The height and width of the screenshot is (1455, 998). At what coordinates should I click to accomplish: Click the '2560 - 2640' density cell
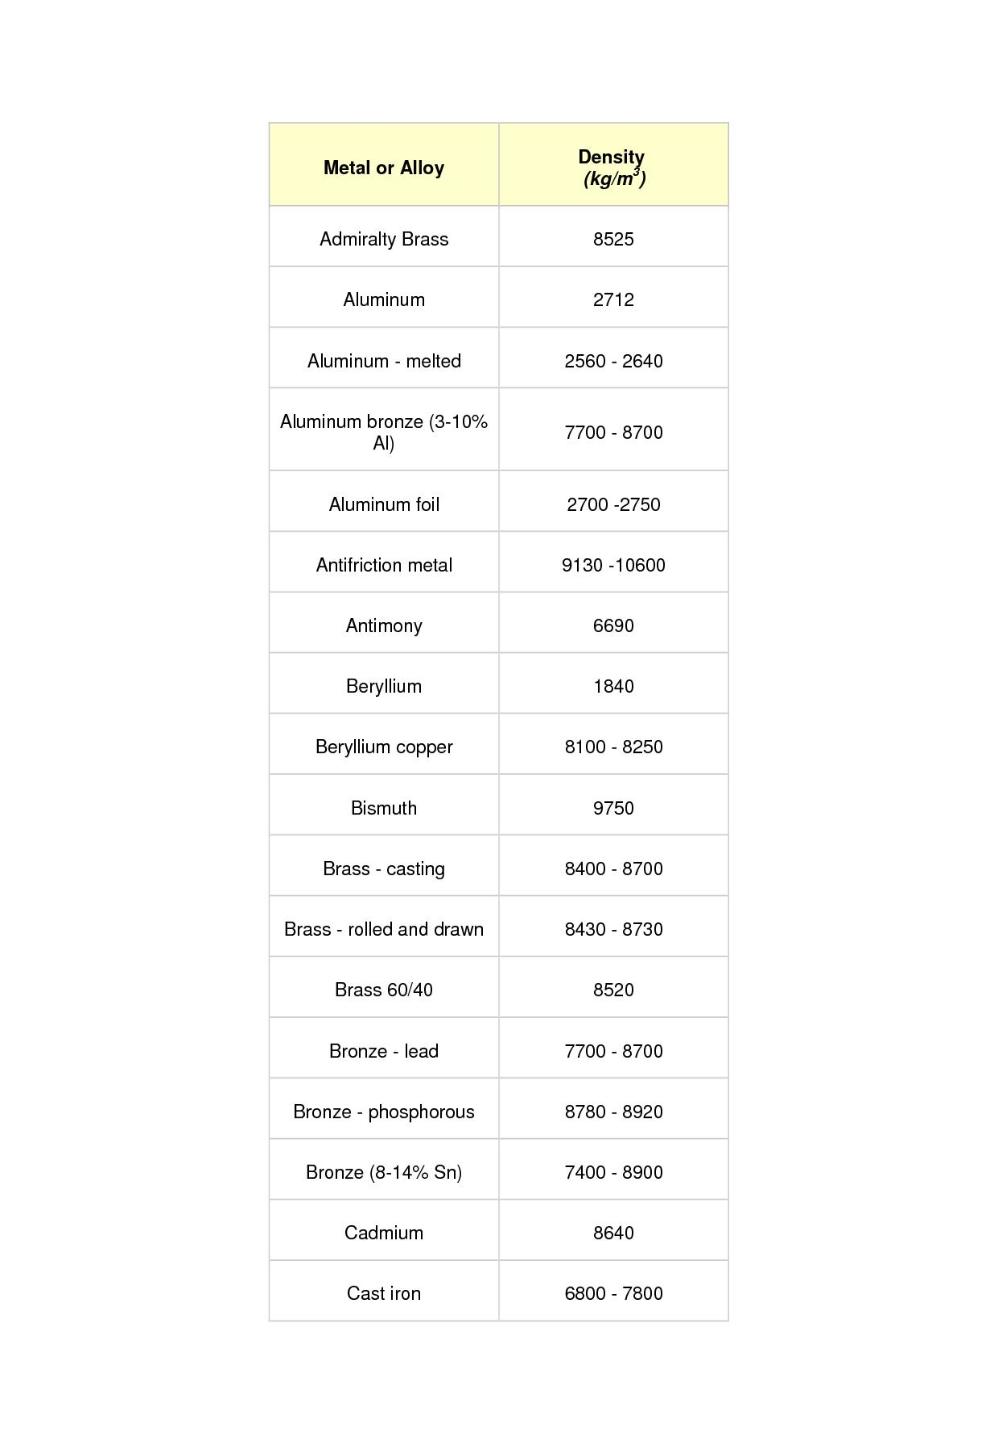click(613, 361)
